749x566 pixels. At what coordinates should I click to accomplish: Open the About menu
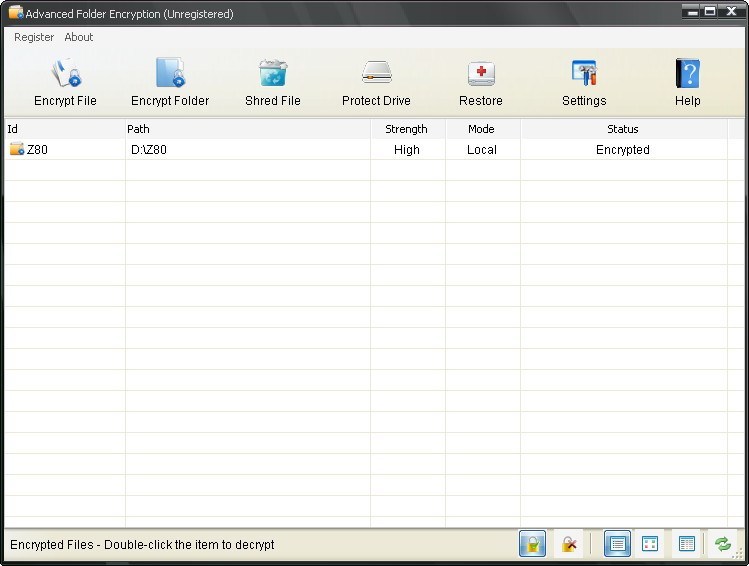(x=79, y=37)
